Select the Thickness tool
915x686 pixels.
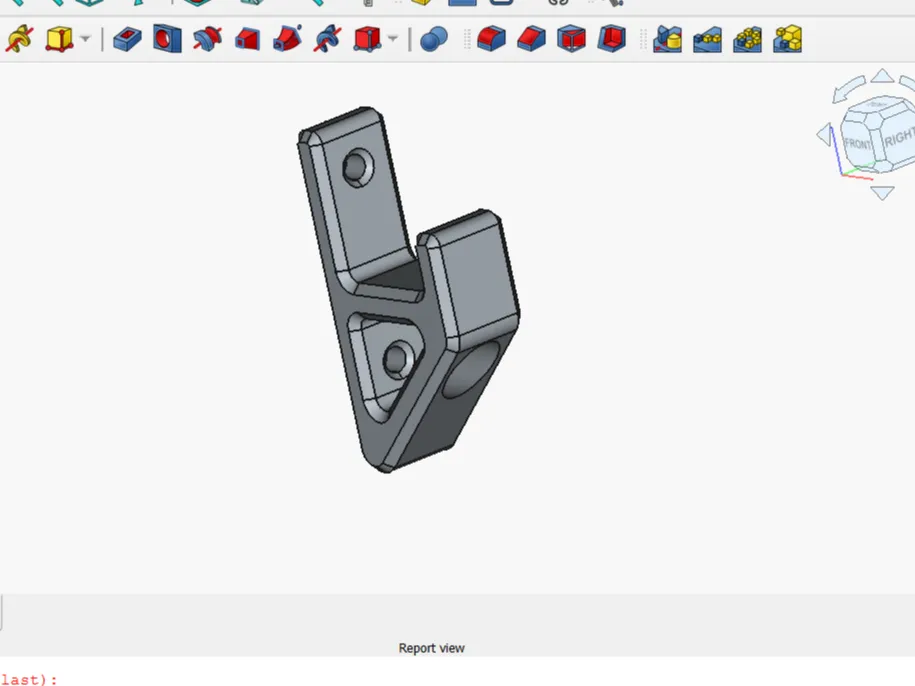pos(612,39)
